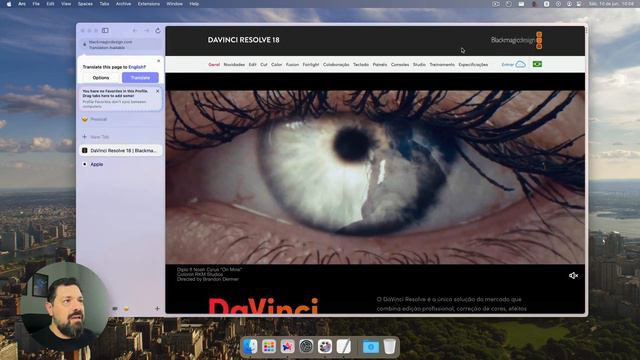Open the Studio page link
The height and width of the screenshot is (360, 640).
pyautogui.click(x=419, y=64)
